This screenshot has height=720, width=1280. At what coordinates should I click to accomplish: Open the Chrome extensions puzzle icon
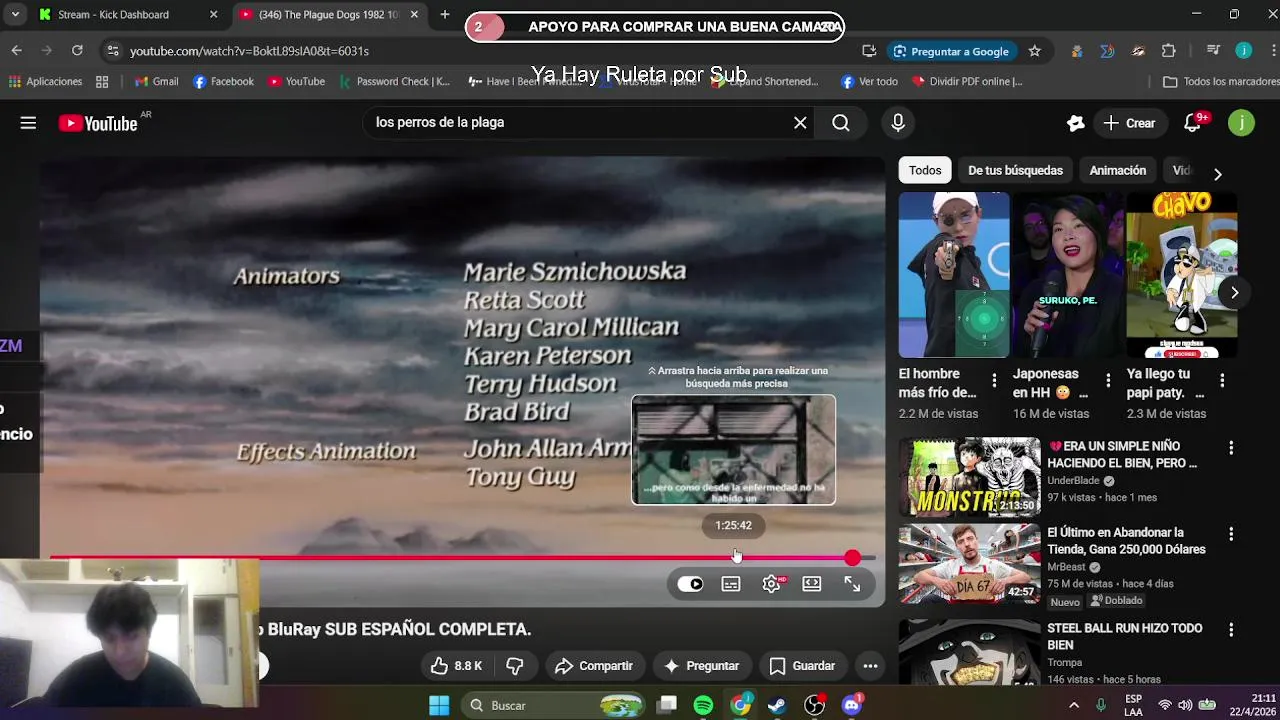tap(1169, 51)
